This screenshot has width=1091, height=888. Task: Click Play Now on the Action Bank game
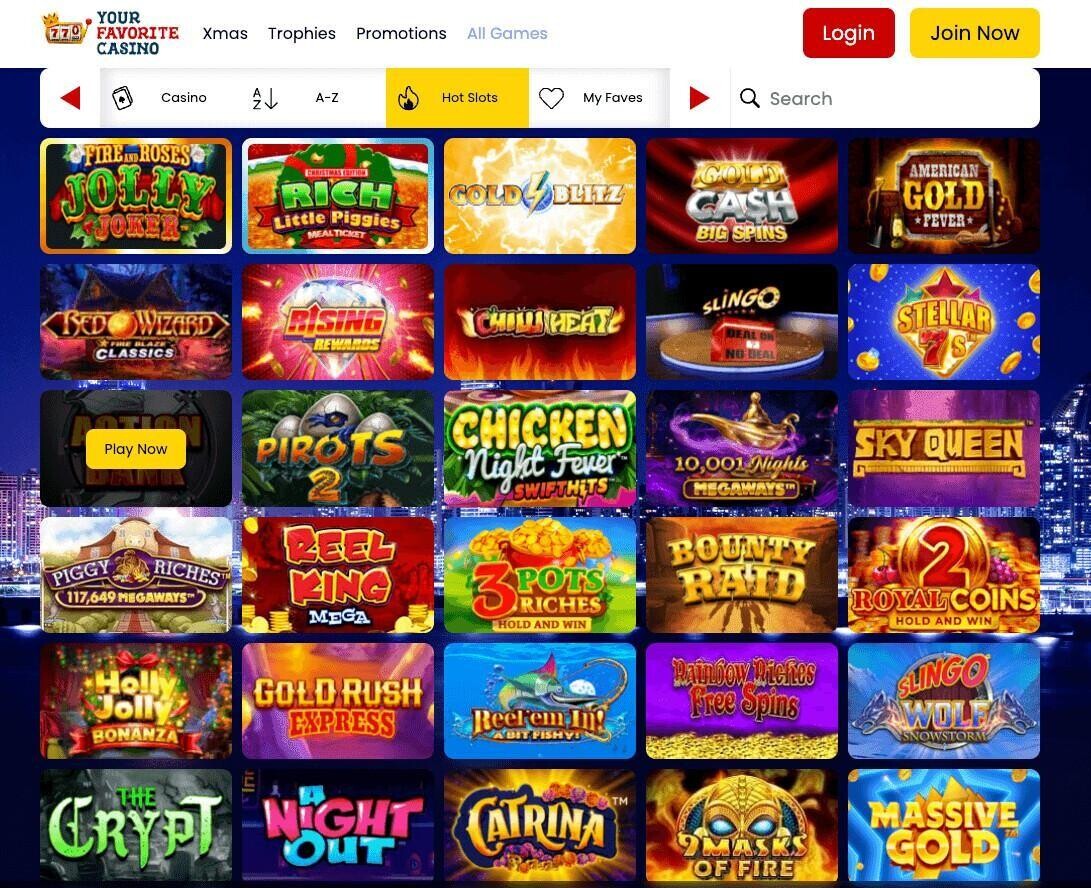(x=136, y=449)
